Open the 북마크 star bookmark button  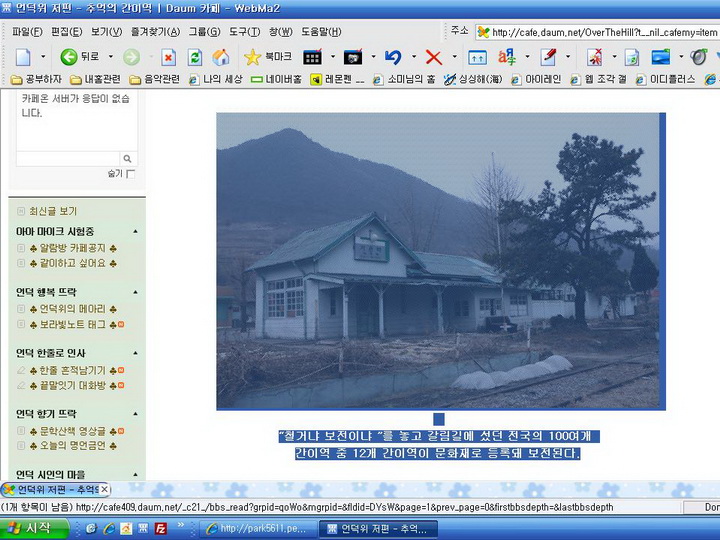[x=267, y=57]
